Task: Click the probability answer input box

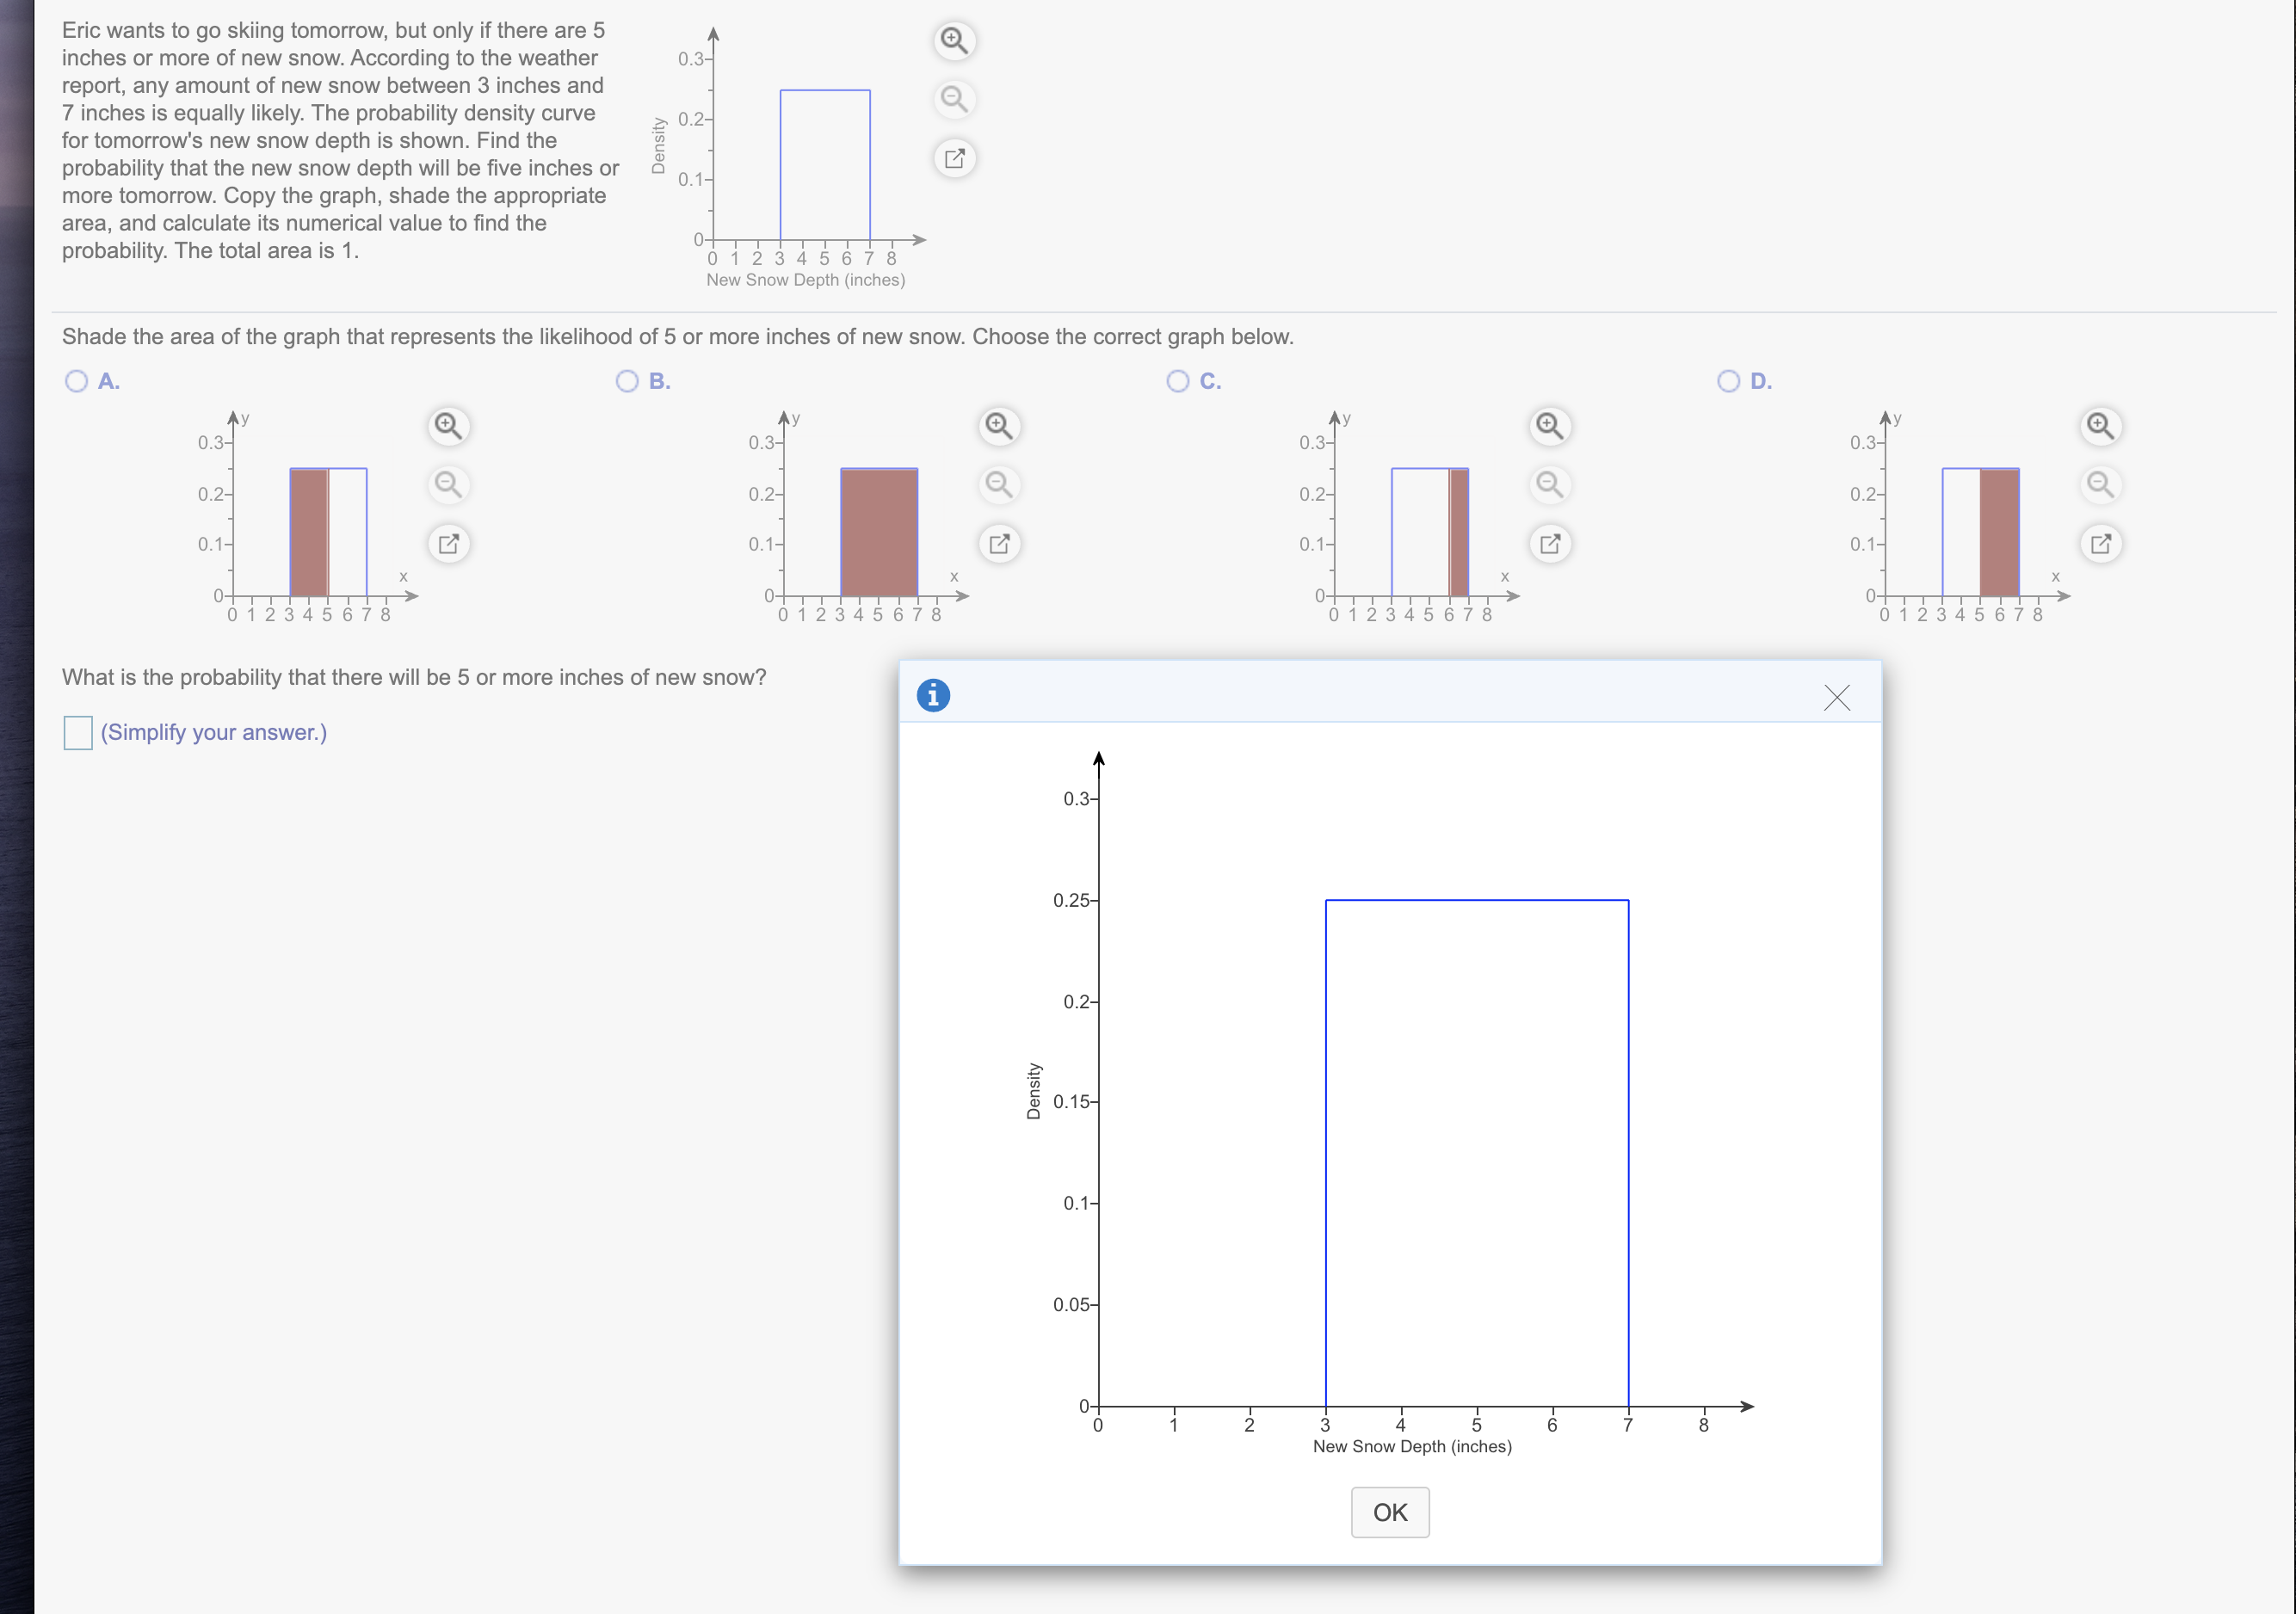Action: (x=78, y=733)
